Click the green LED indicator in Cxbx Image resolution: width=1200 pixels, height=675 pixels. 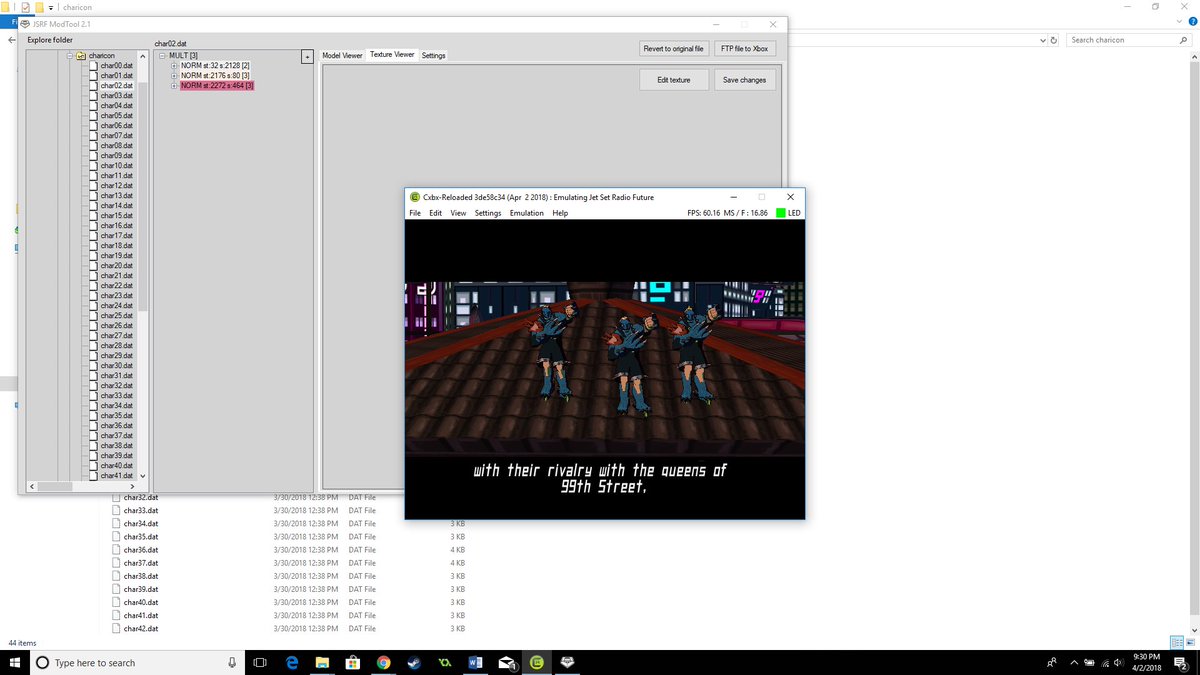click(781, 213)
